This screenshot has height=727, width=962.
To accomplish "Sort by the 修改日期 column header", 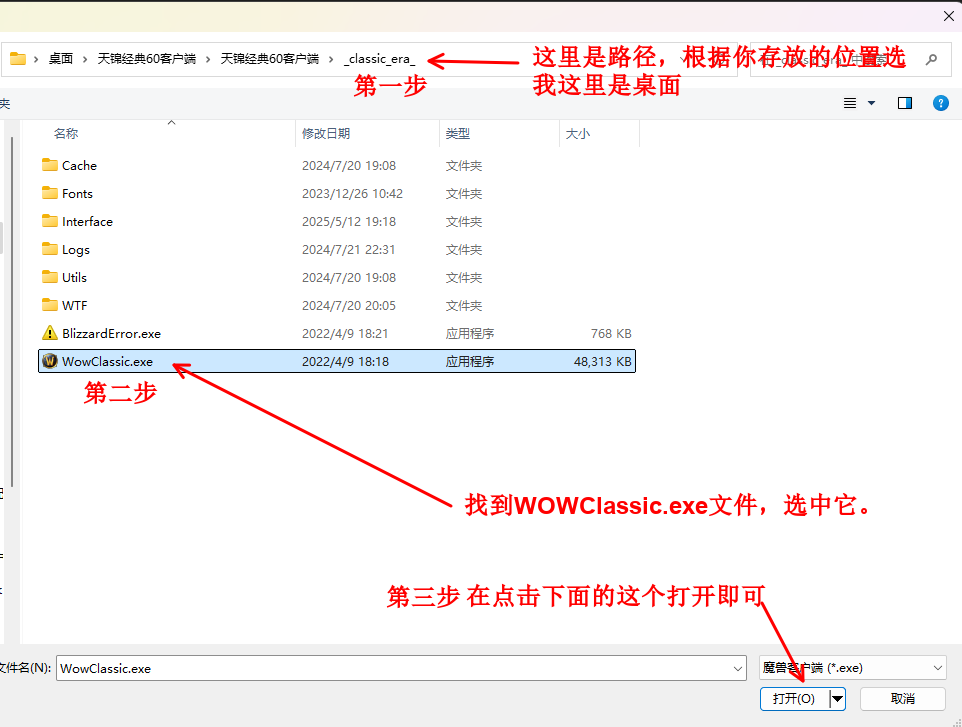I will (x=326, y=133).
